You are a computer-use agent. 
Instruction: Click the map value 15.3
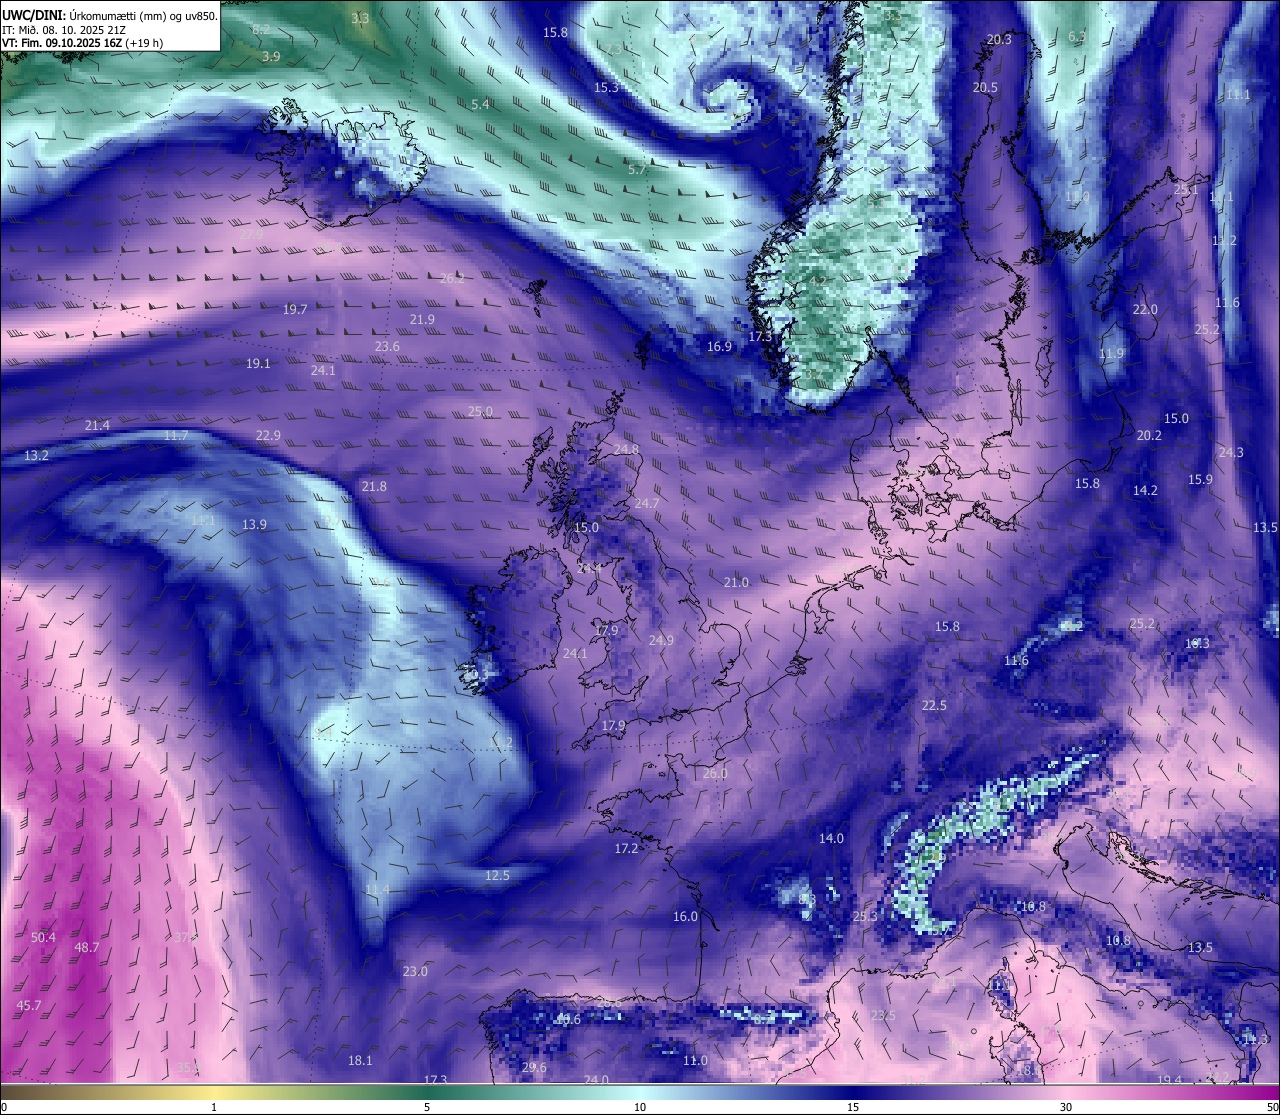tap(606, 88)
